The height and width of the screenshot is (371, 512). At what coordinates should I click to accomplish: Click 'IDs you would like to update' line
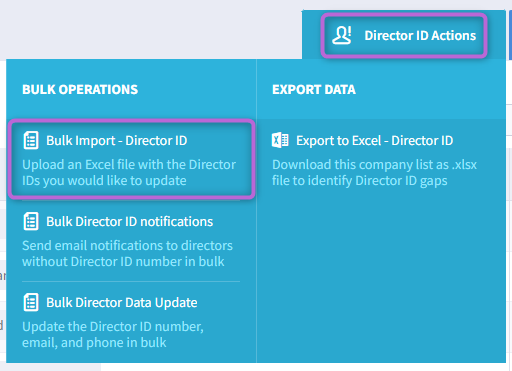pos(104,181)
